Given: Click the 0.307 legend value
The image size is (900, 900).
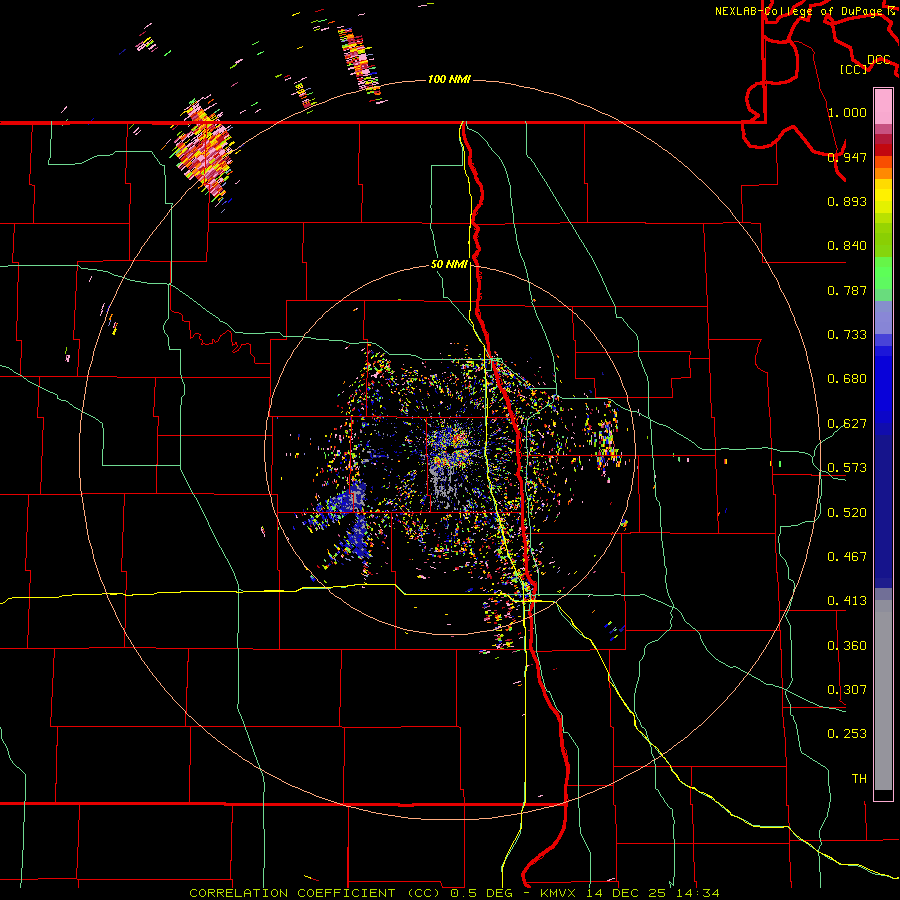Looking at the screenshot, I should click(847, 690).
